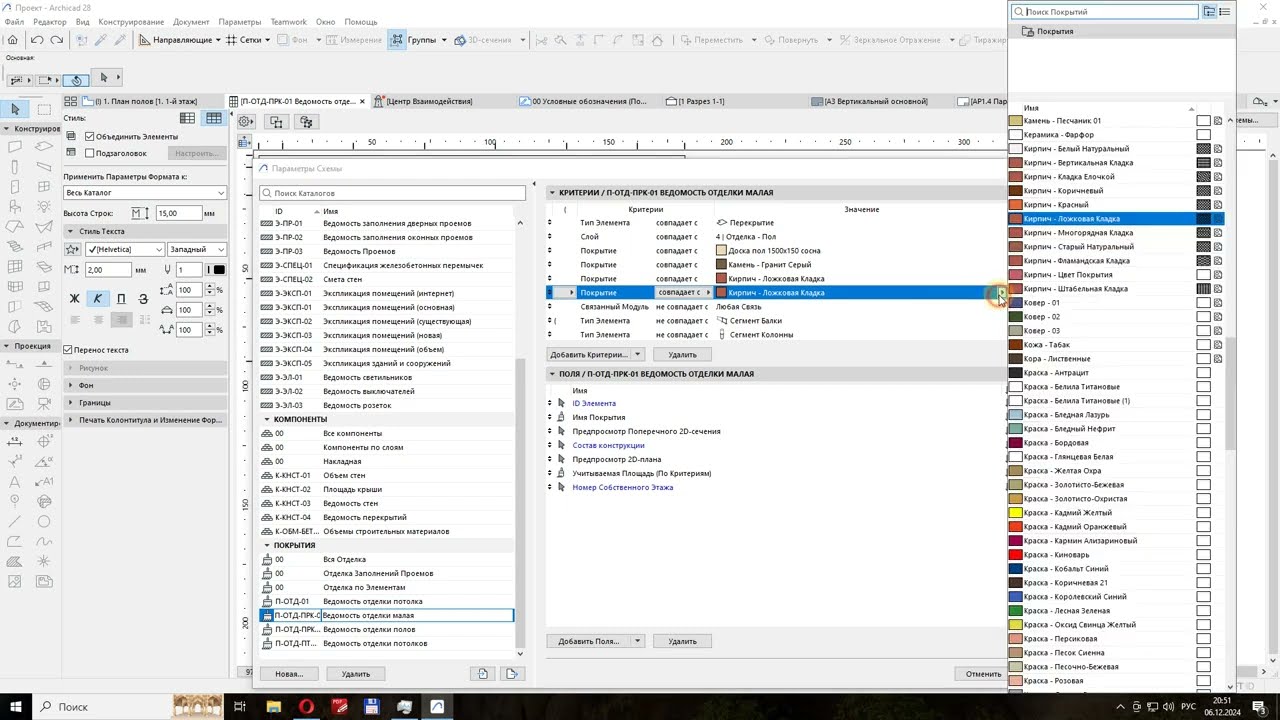Select Ведомость отделки полов row
Image resolution: width=1280 pixels, height=720 pixels.
(x=386, y=629)
